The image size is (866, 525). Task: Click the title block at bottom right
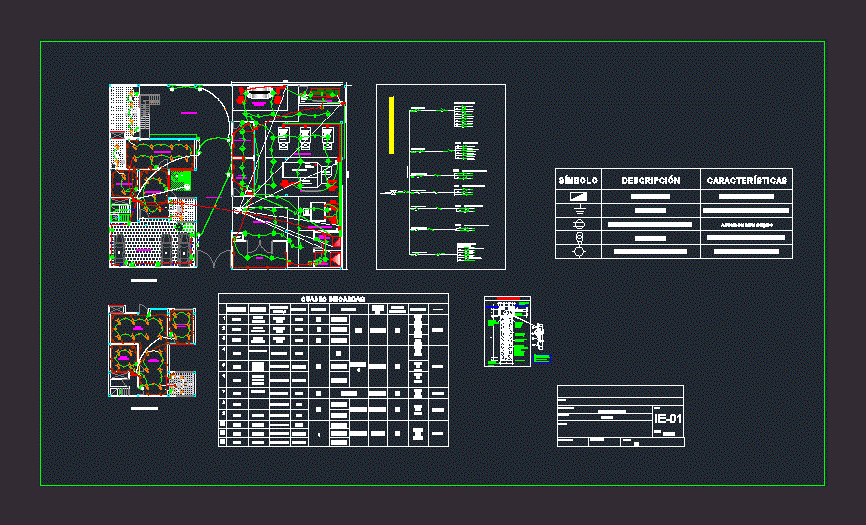point(620,415)
